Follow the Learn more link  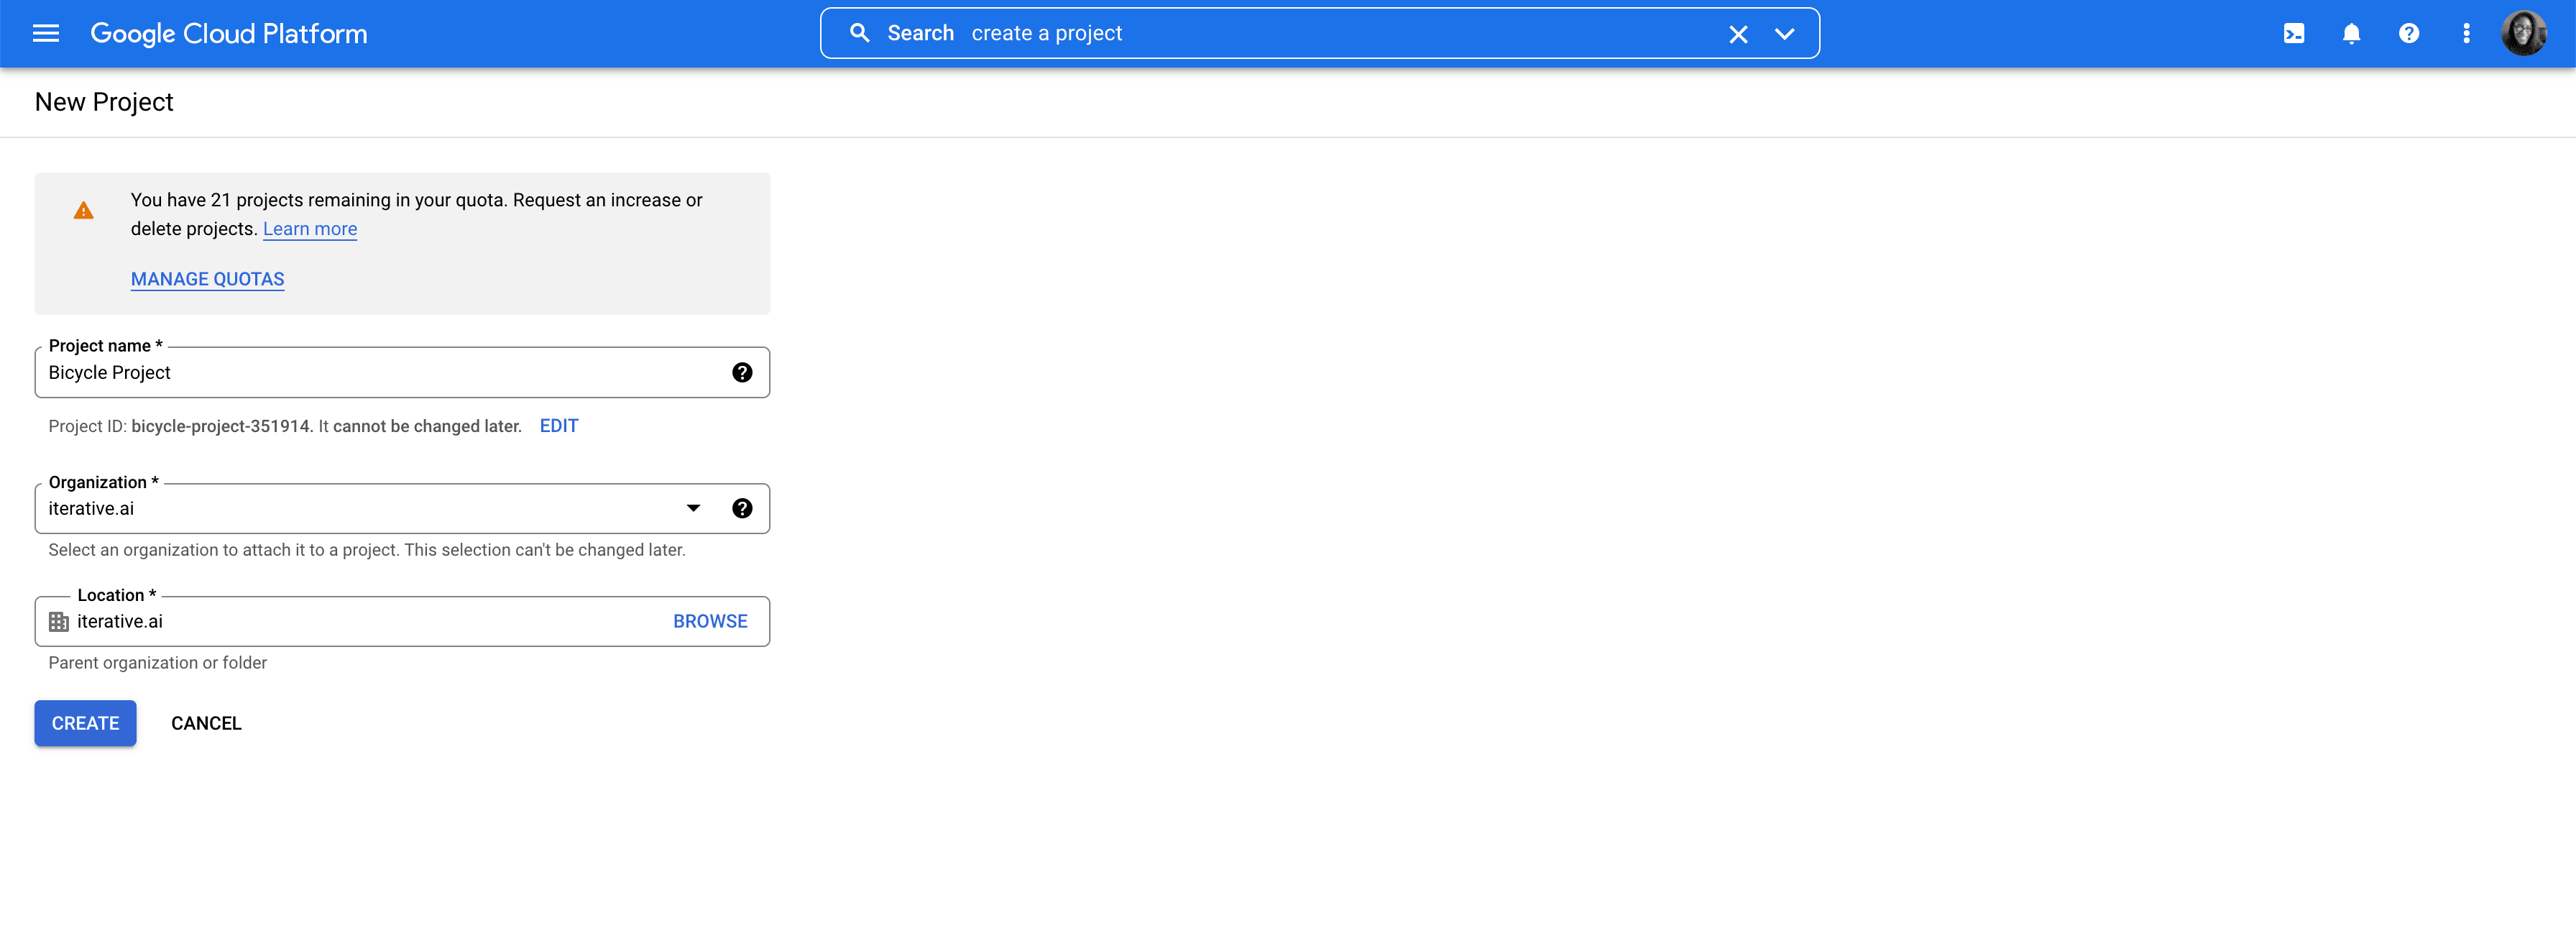pyautogui.click(x=310, y=229)
